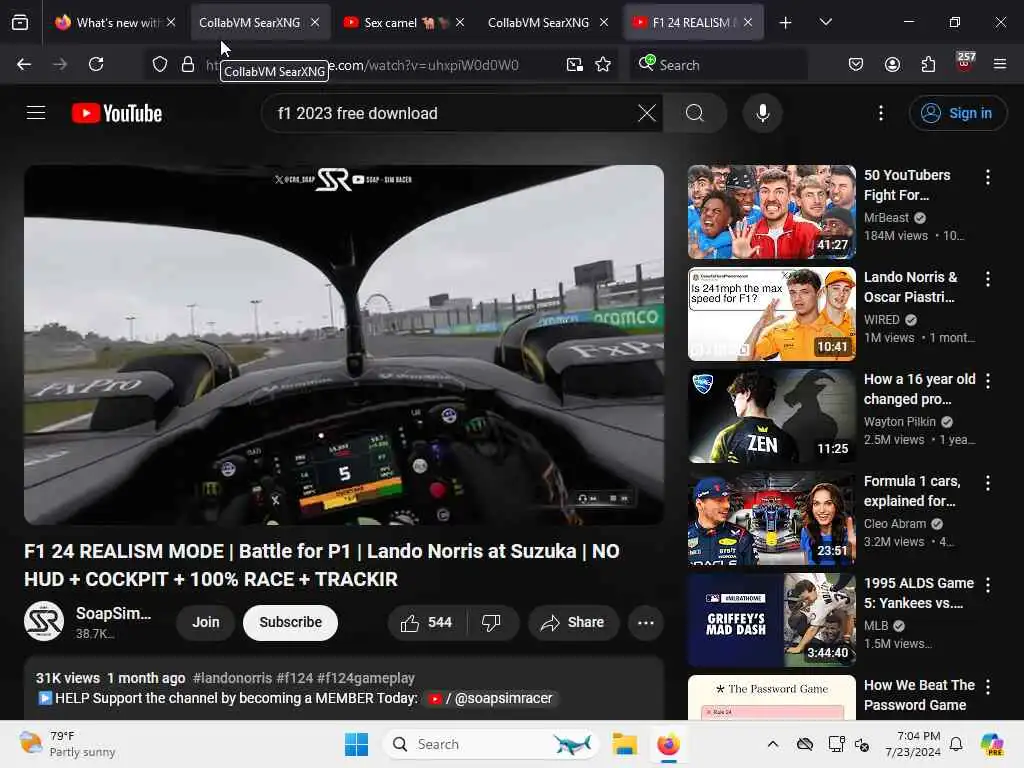Clear the YouTube search query
Screen dimensions: 1024x768
(x=647, y=113)
